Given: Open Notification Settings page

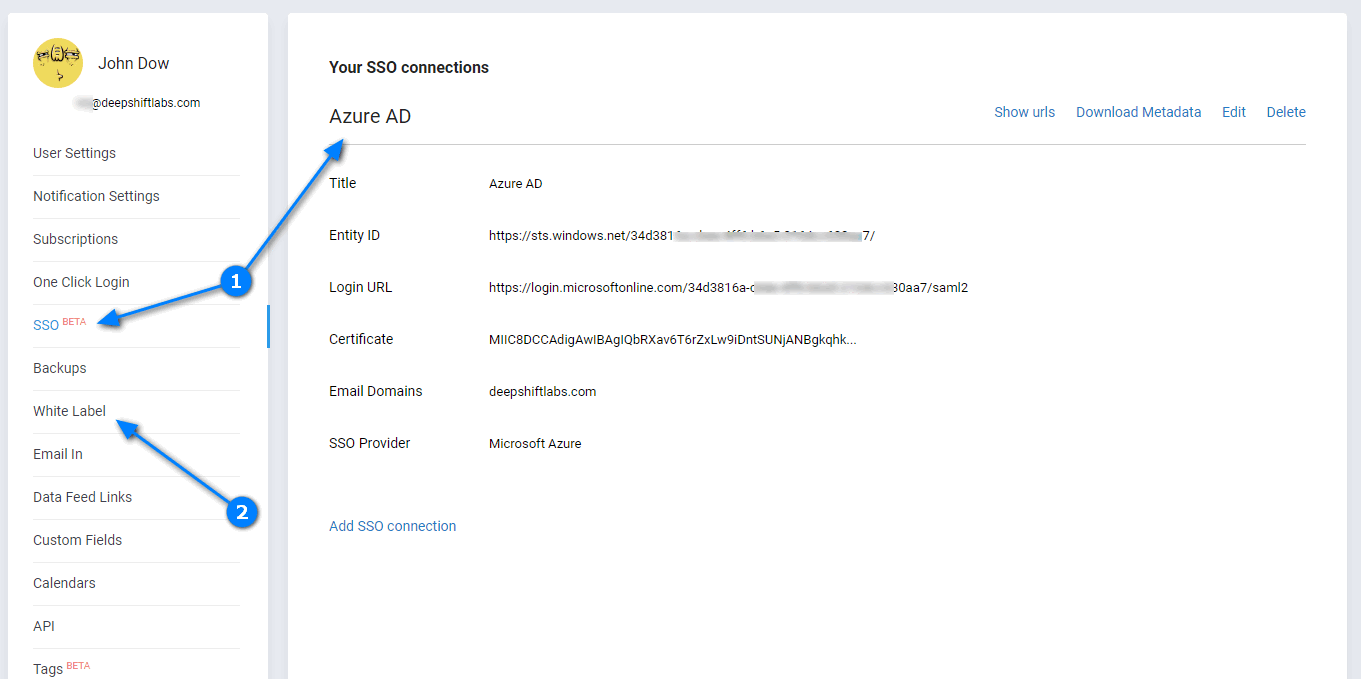Looking at the screenshot, I should (96, 196).
